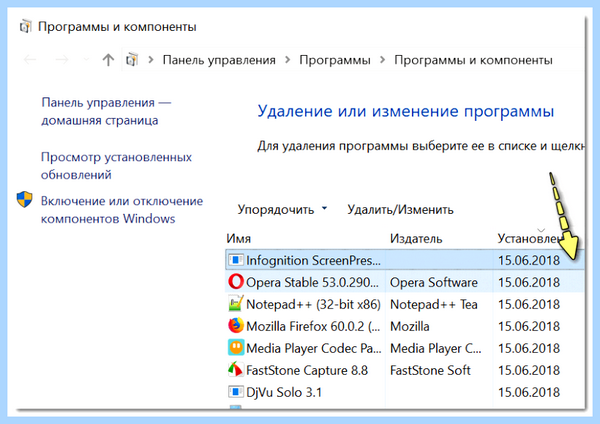Select Media Player Codec Pa... program name
The width and height of the screenshot is (600, 424).
click(x=314, y=348)
